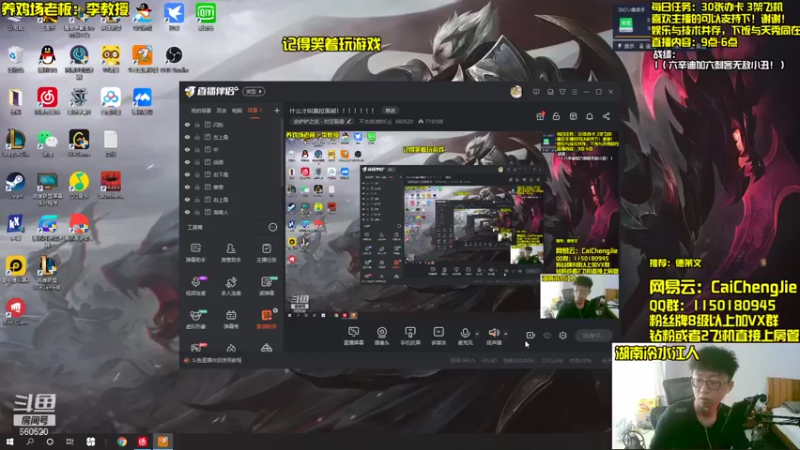Click the 修改 button next to title
Image resolution: width=800 pixels, height=450 pixels.
390,111
